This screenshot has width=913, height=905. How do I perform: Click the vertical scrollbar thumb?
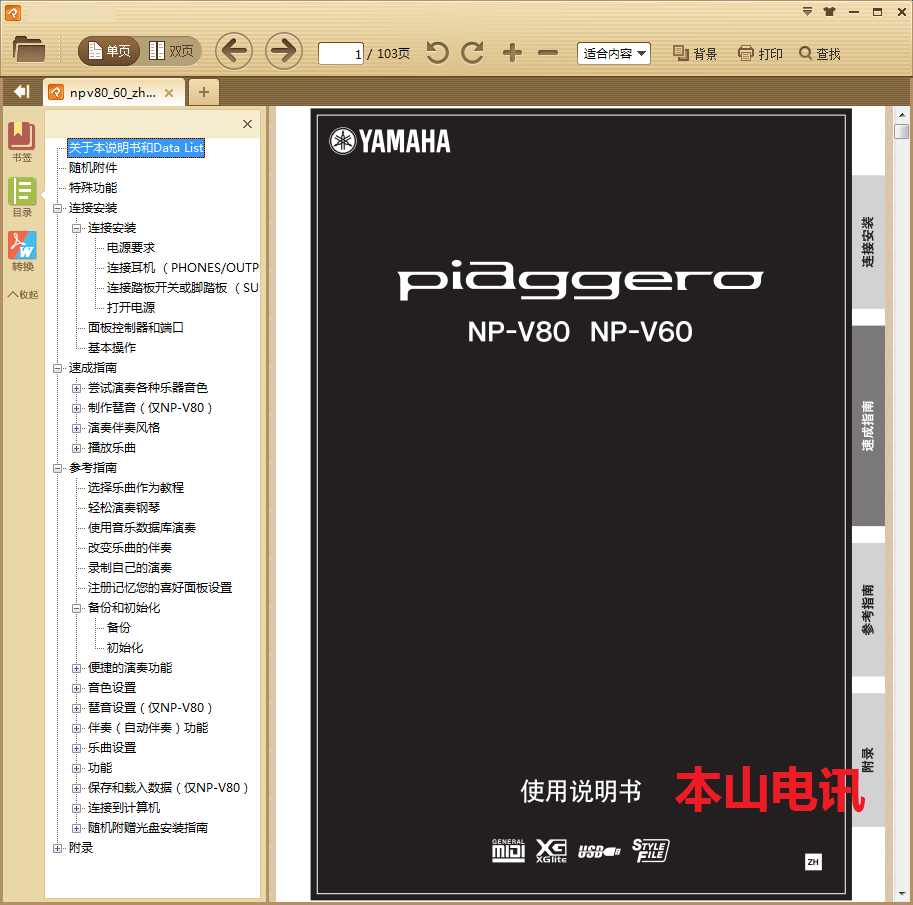click(x=901, y=132)
